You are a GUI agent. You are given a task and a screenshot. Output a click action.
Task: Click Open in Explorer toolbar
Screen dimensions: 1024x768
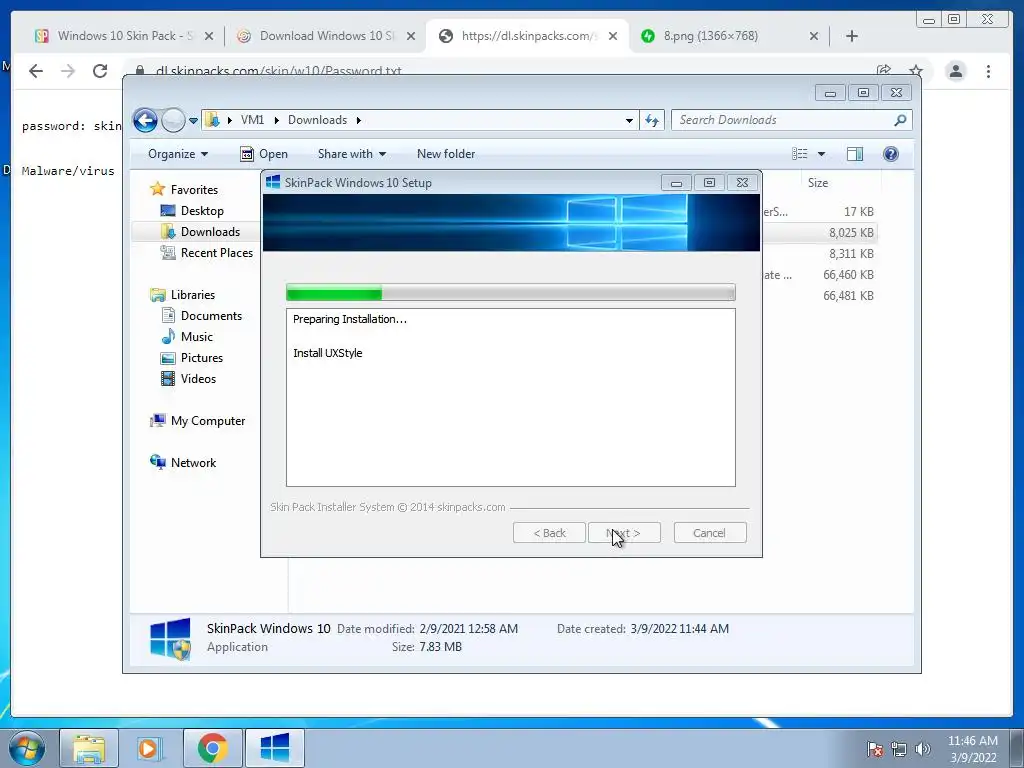tap(264, 154)
